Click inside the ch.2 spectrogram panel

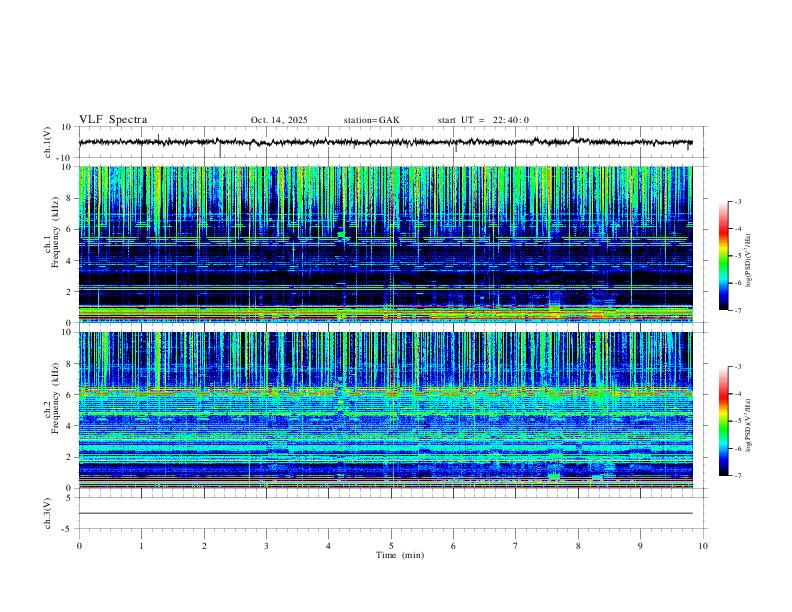(385, 410)
